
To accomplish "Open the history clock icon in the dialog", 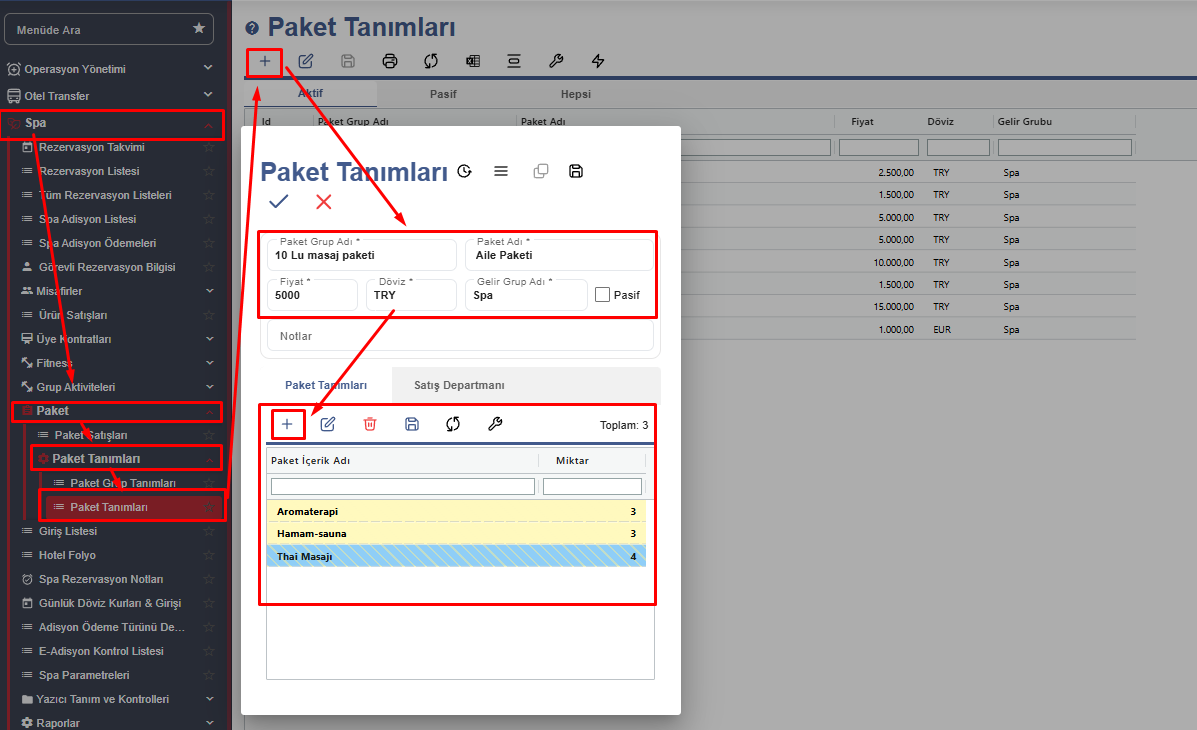I will point(464,171).
